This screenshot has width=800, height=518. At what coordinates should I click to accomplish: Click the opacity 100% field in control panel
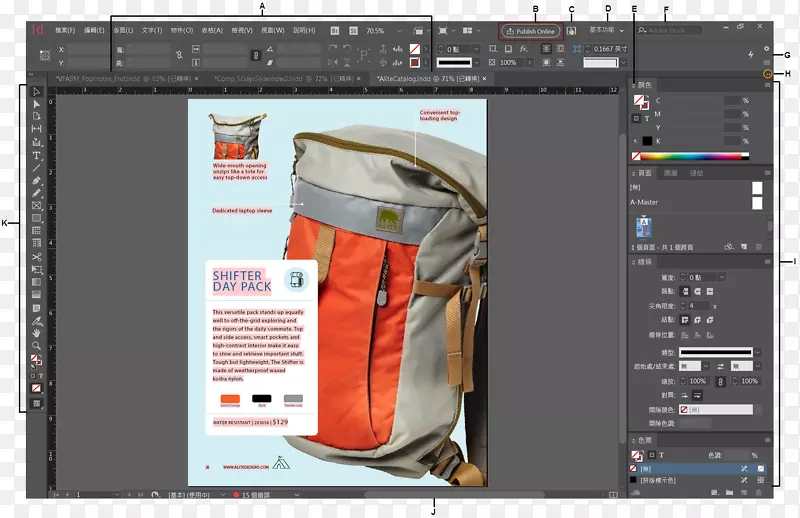point(511,62)
